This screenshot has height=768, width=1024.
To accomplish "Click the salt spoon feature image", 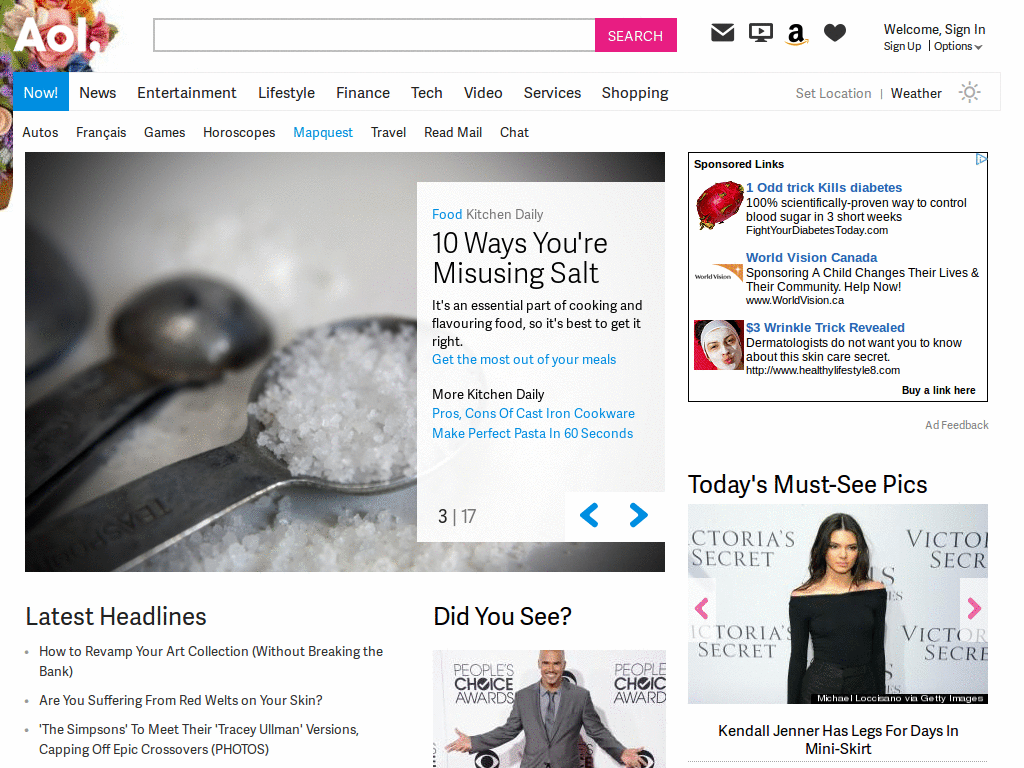I will pyautogui.click(x=221, y=362).
